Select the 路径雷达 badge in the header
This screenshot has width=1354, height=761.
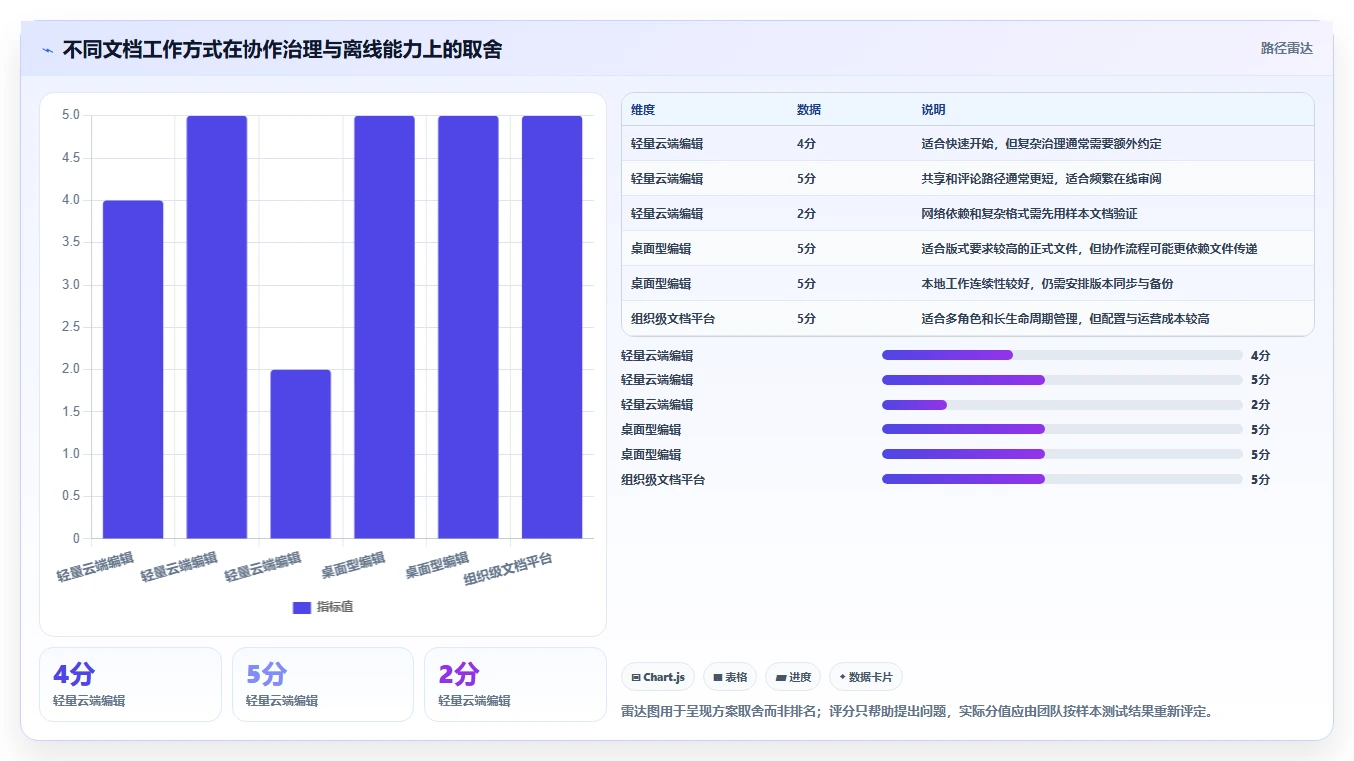tap(1287, 48)
